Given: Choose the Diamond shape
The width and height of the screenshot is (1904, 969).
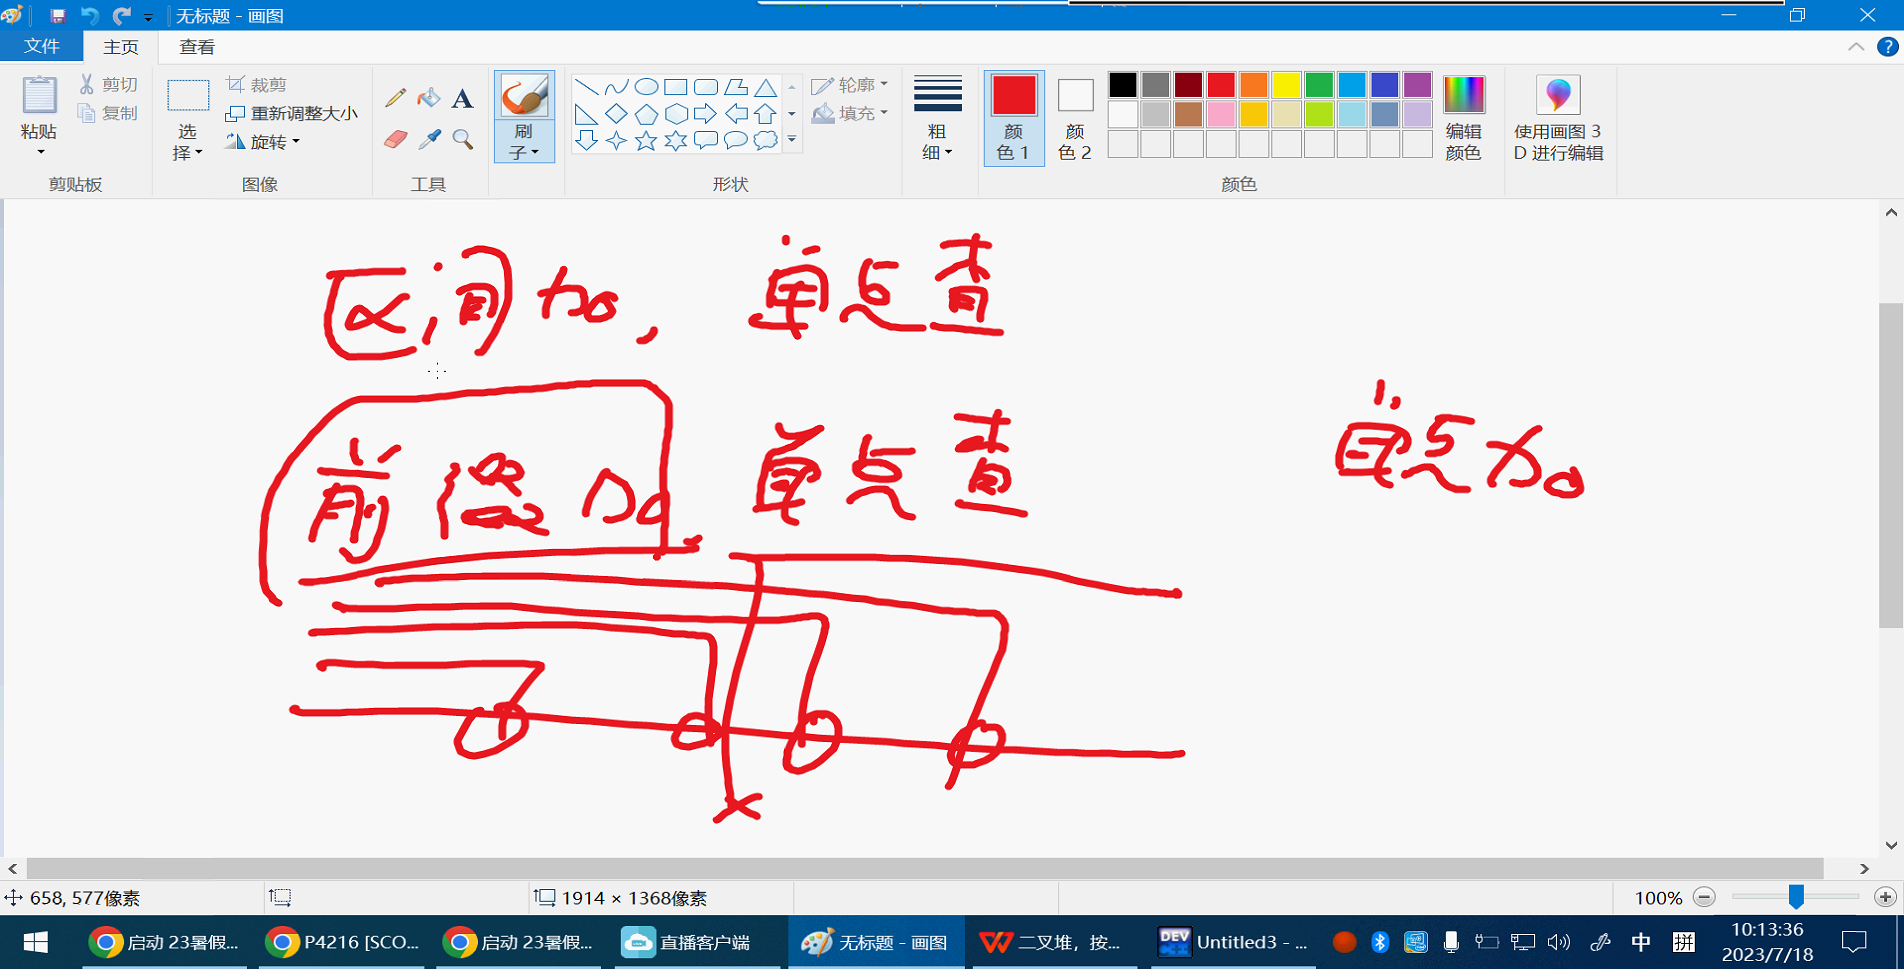Looking at the screenshot, I should coord(617,114).
